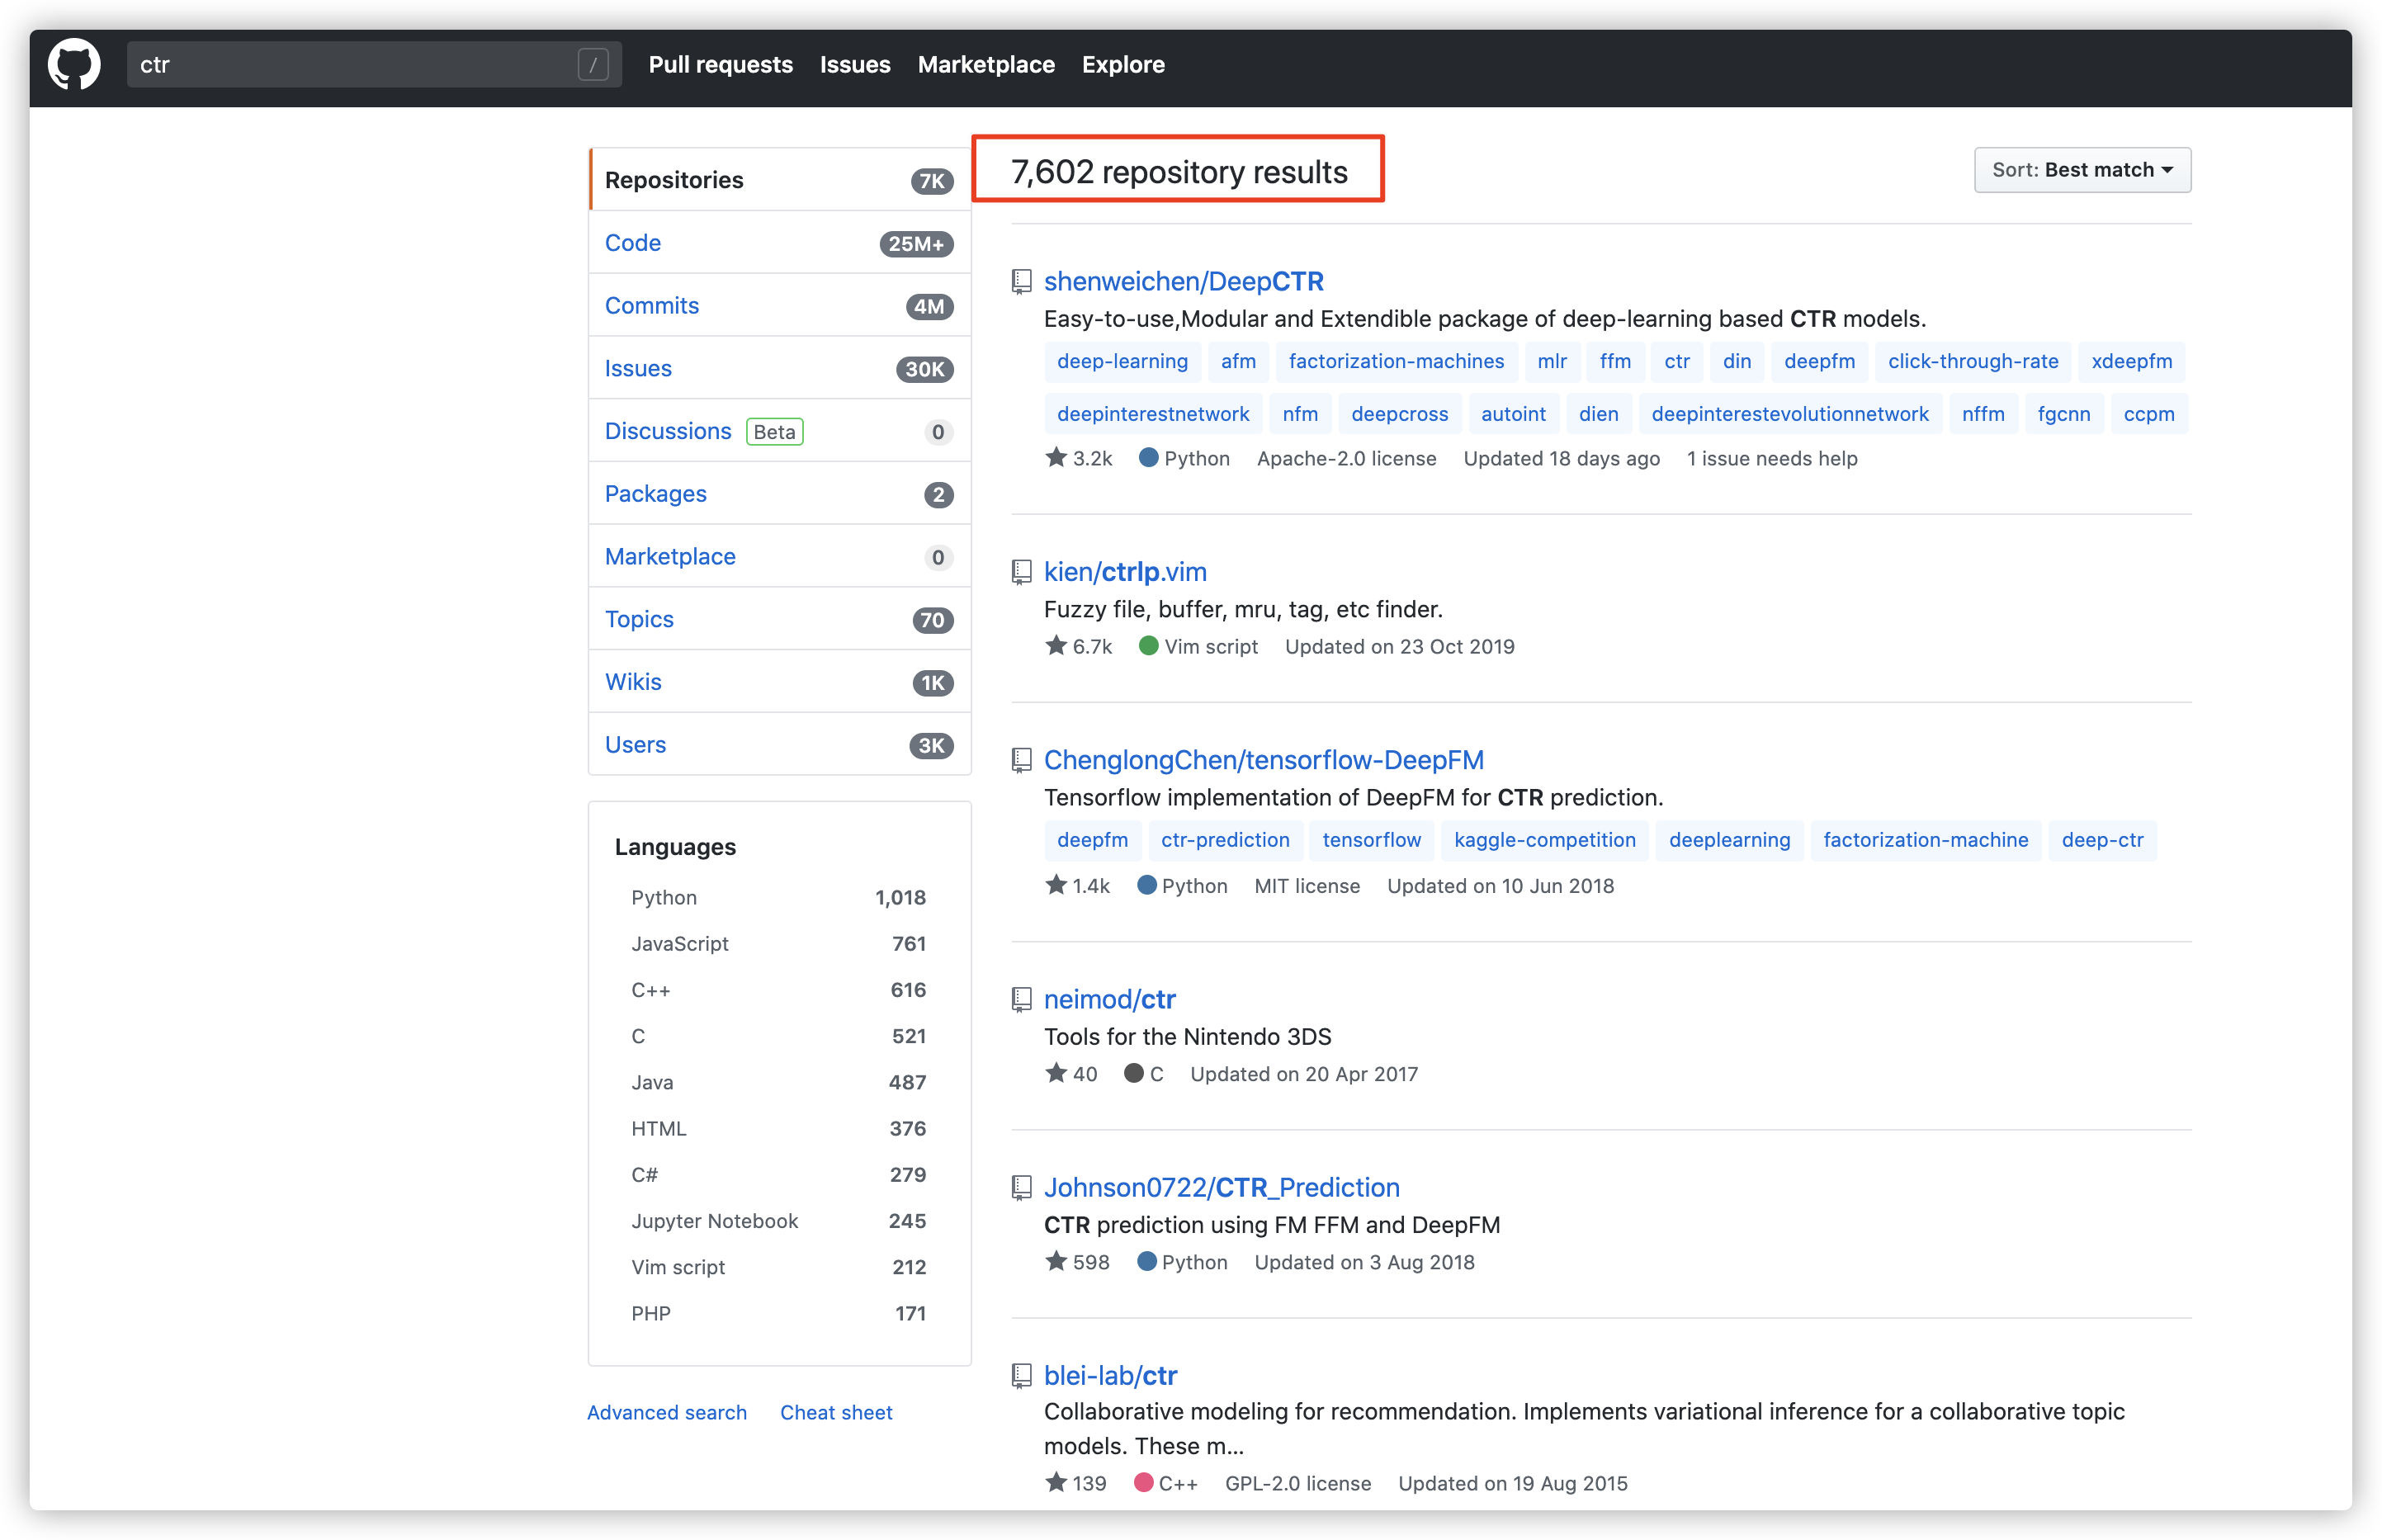Open the shenweichen/DeepCTR repository
This screenshot has width=2382, height=1540.
[1184, 282]
